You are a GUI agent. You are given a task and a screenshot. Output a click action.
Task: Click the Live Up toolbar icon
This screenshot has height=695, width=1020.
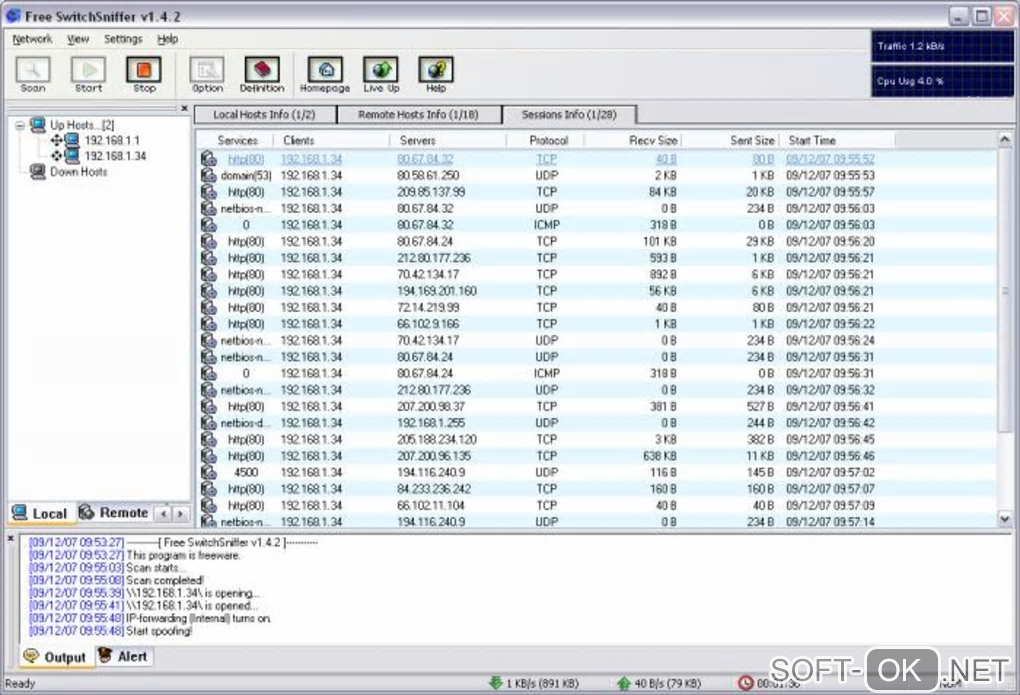point(381,74)
